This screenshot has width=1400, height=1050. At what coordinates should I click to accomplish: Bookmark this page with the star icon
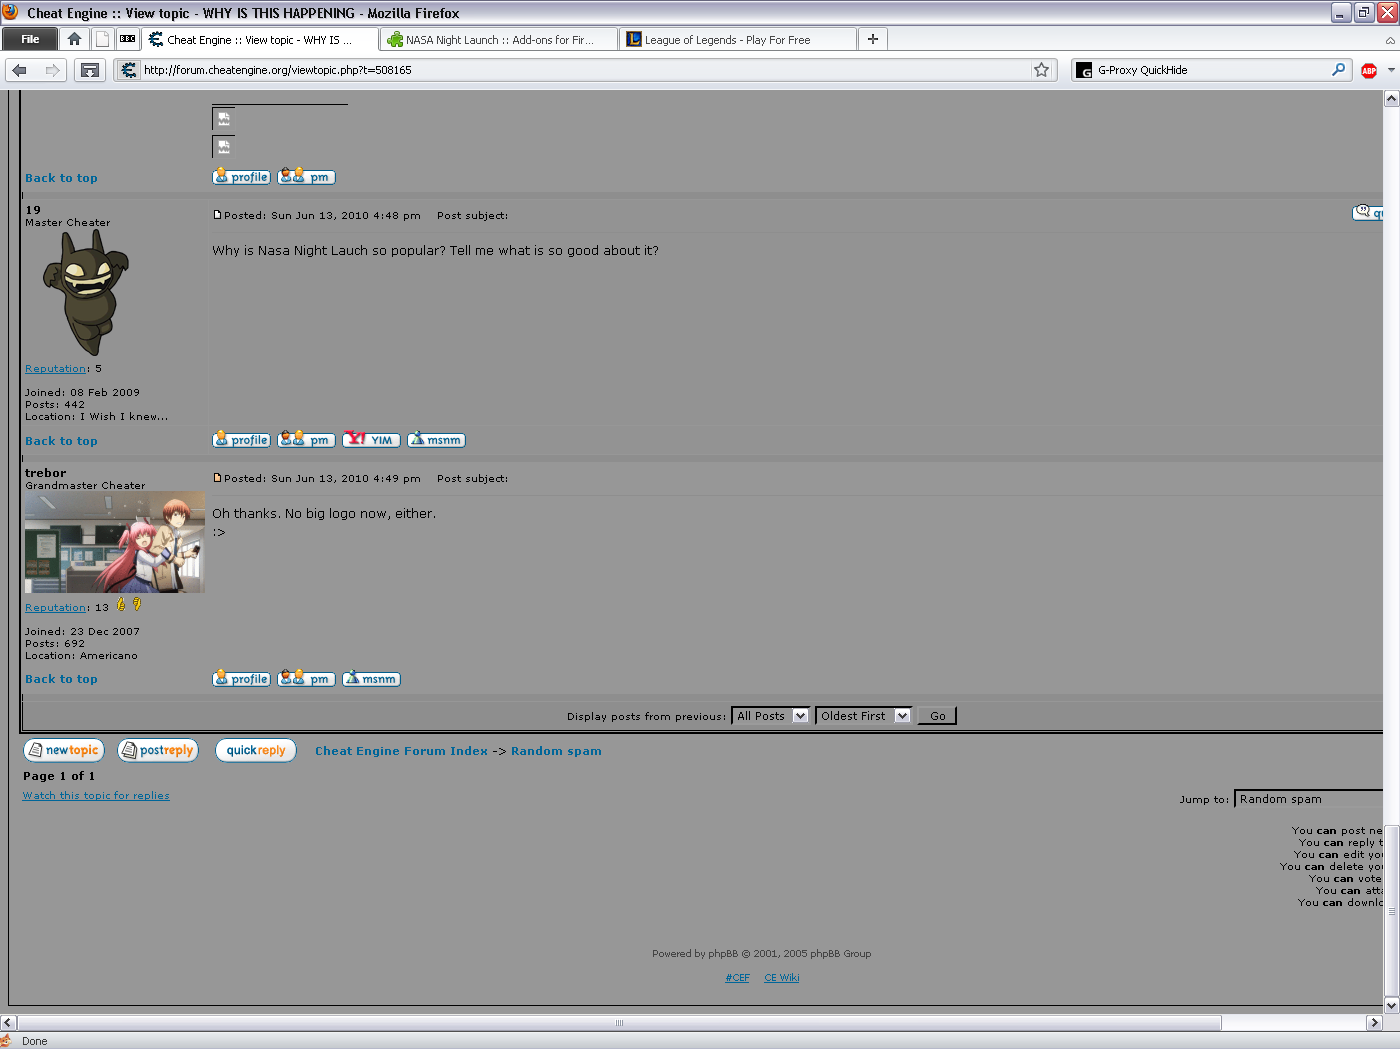click(x=1041, y=70)
